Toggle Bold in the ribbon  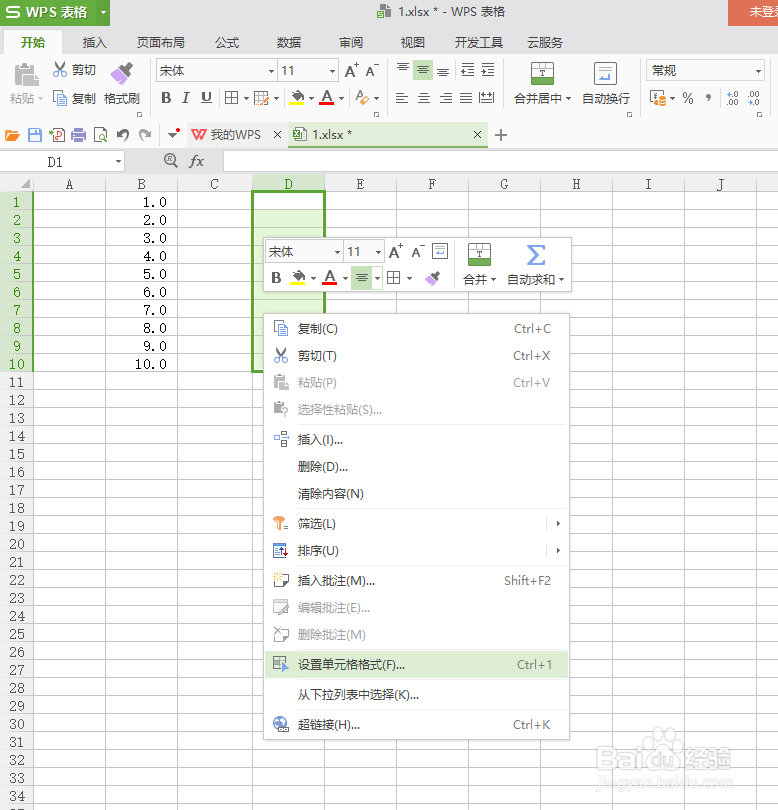click(166, 98)
